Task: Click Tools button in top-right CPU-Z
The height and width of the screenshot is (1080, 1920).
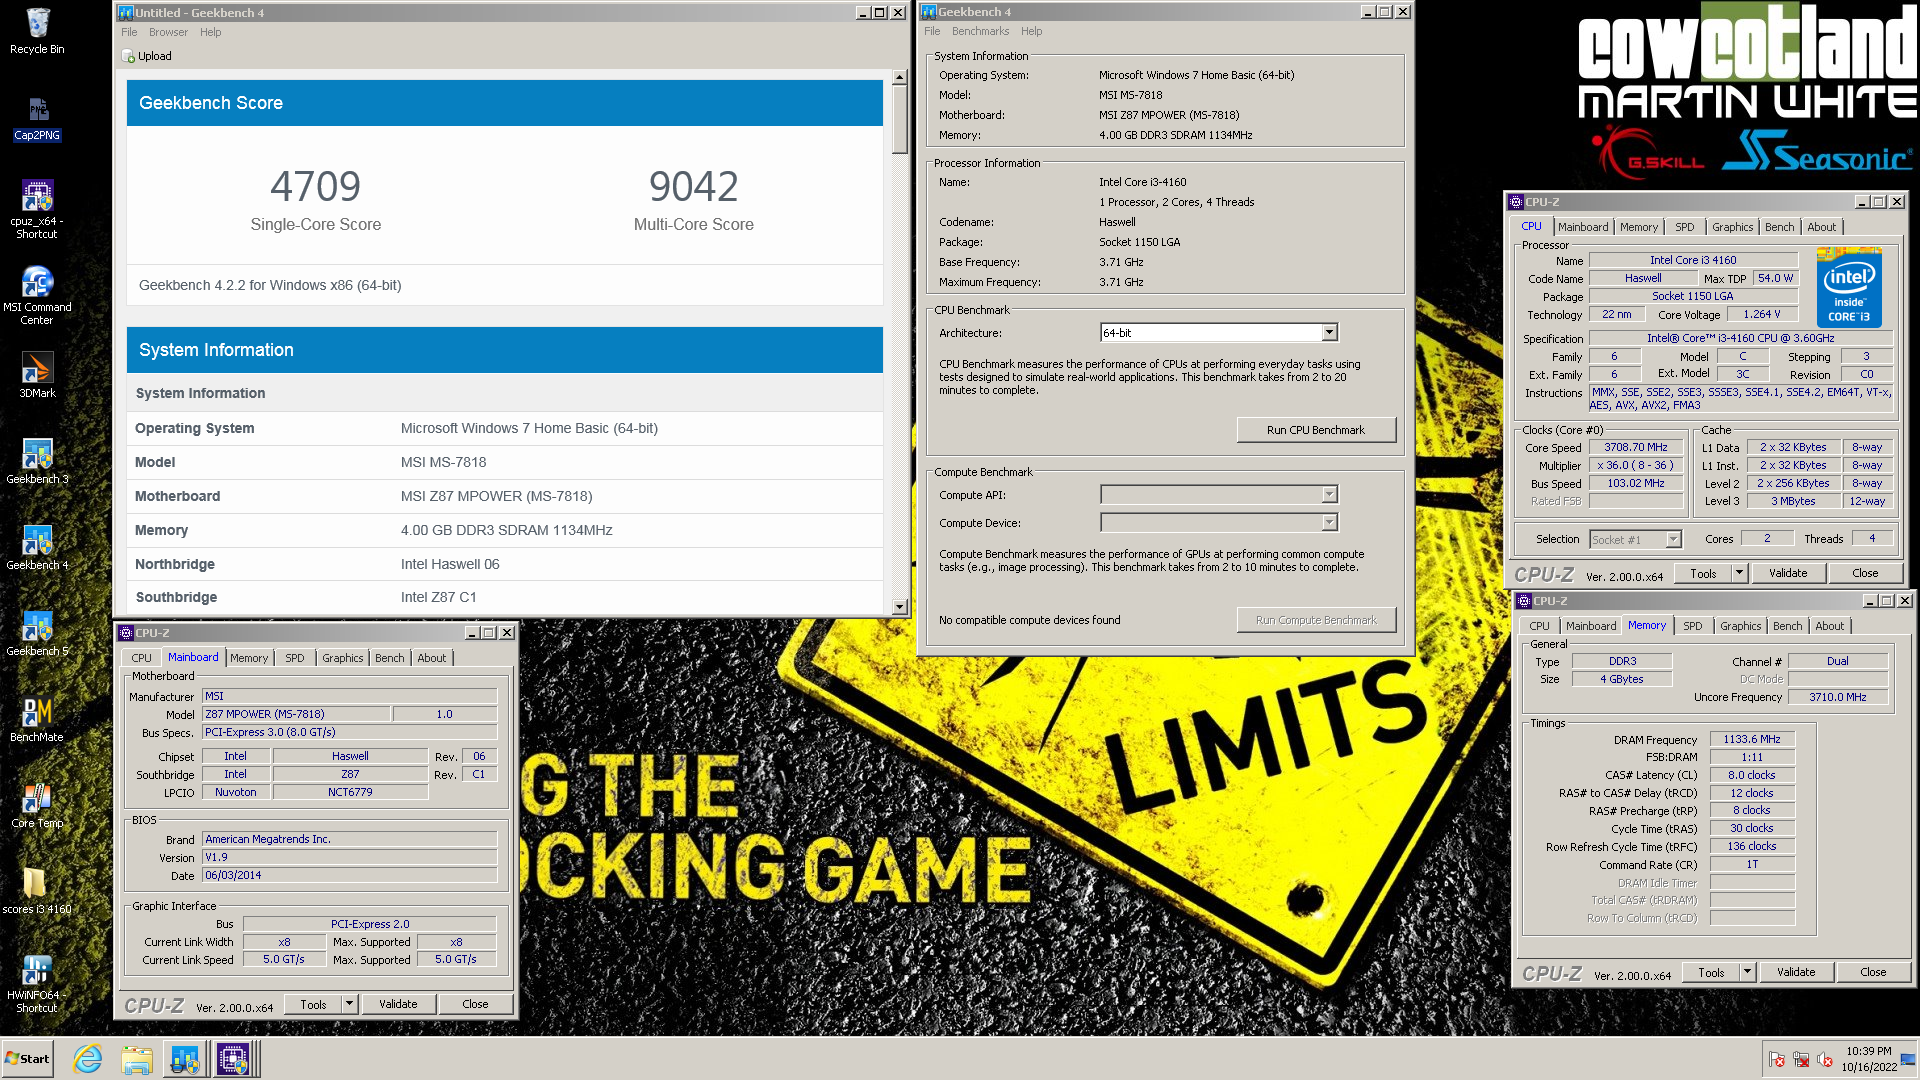Action: pyautogui.click(x=1704, y=573)
